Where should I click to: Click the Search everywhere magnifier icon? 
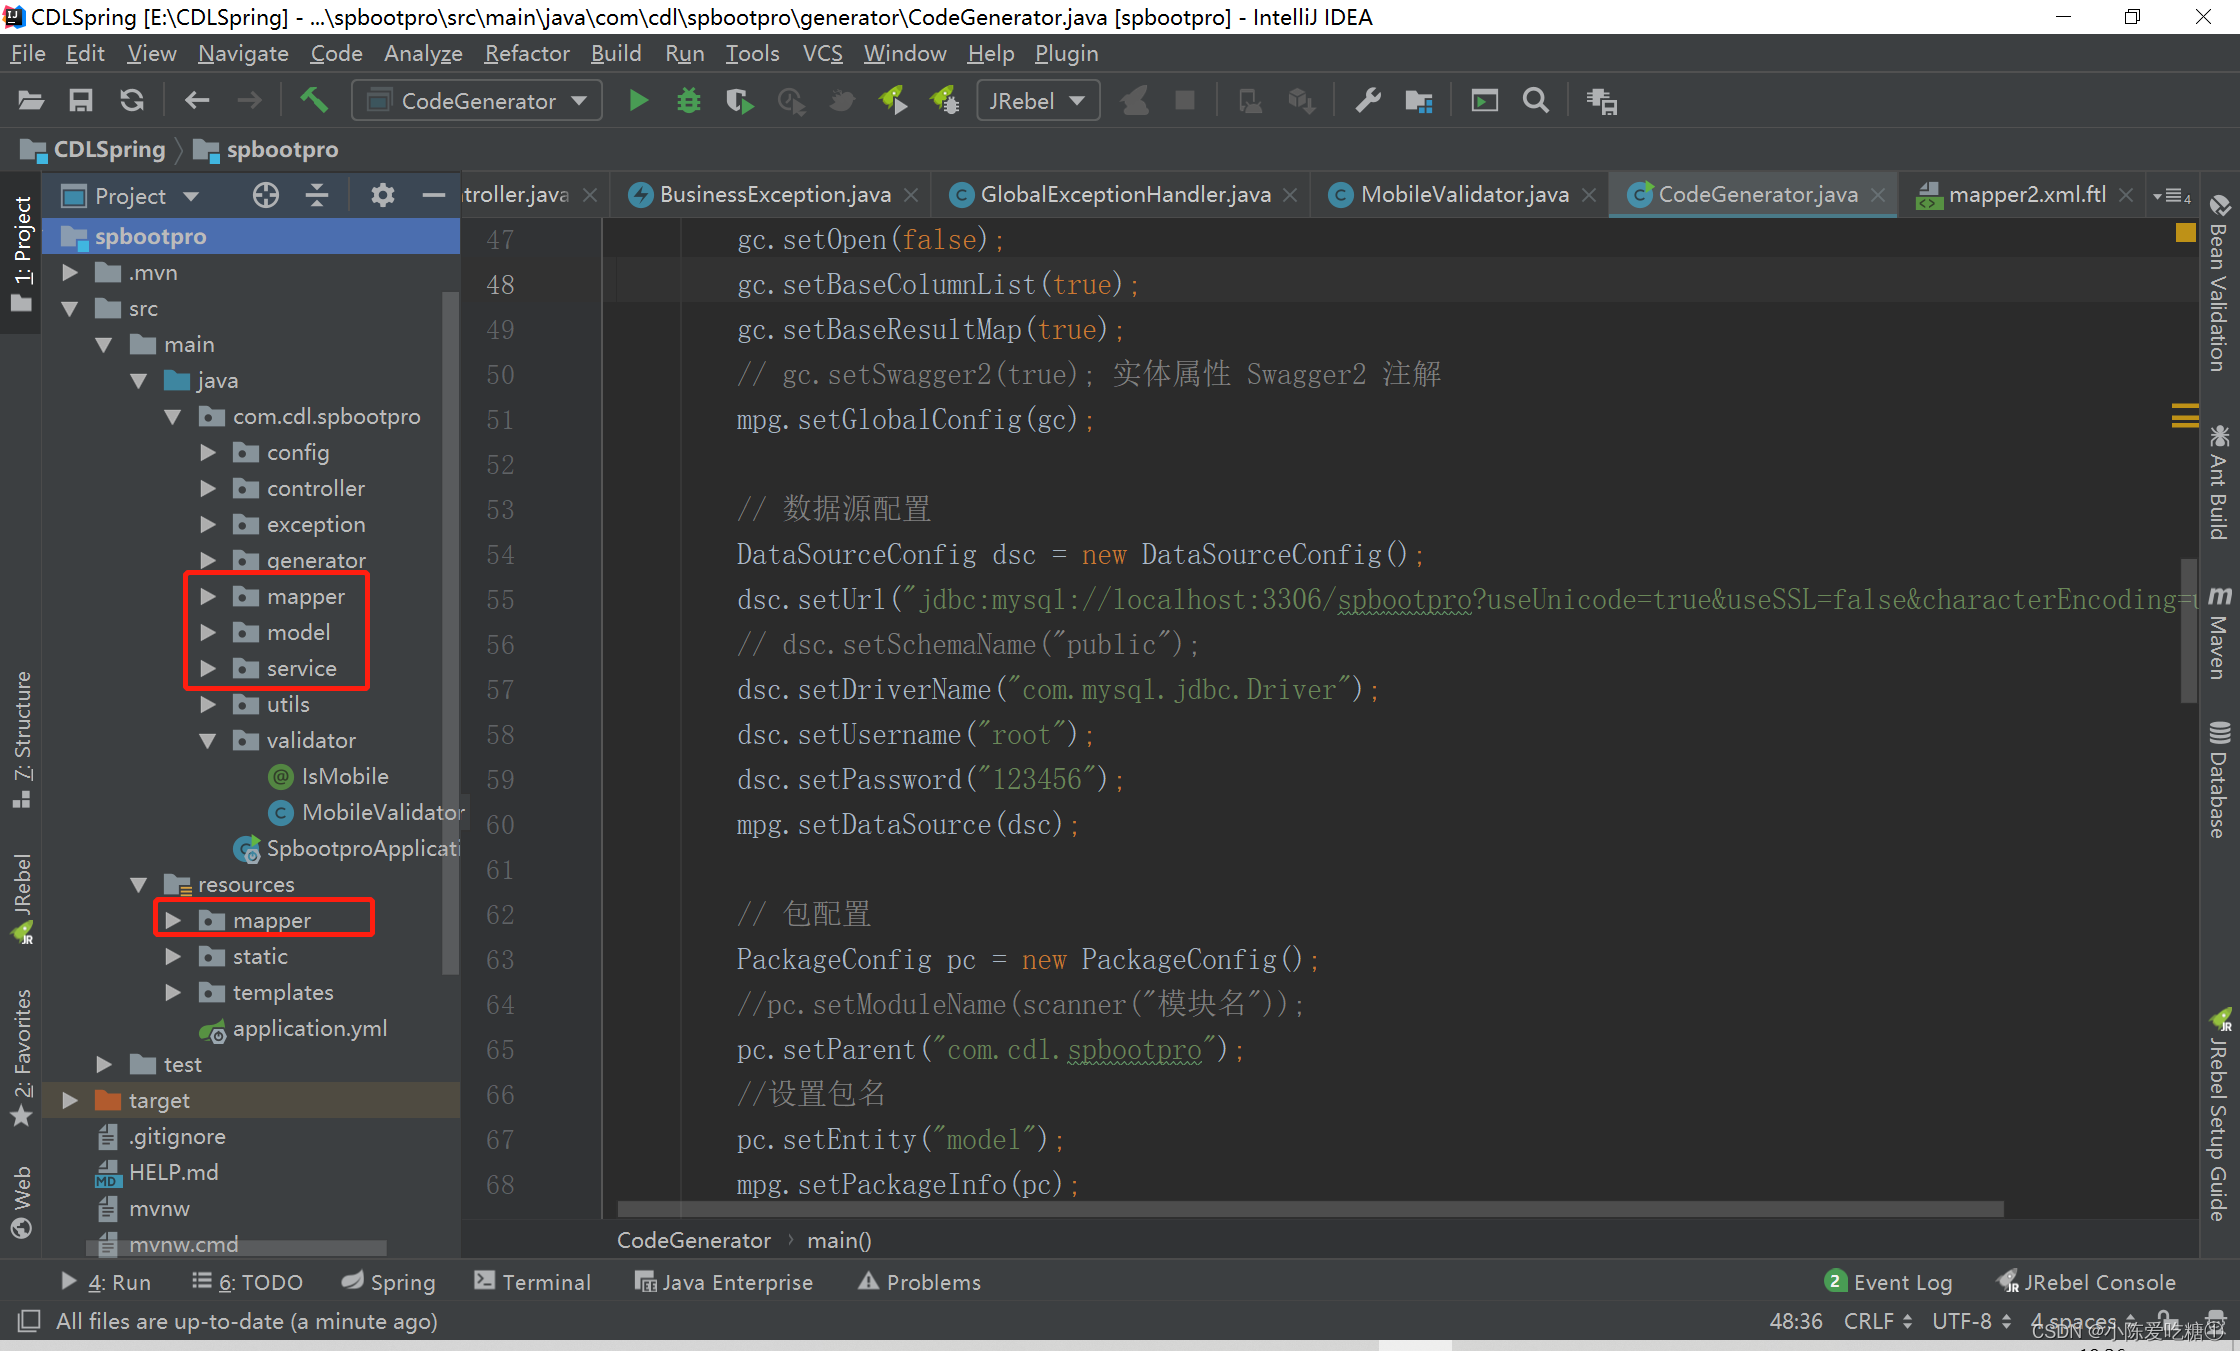tap(1531, 101)
